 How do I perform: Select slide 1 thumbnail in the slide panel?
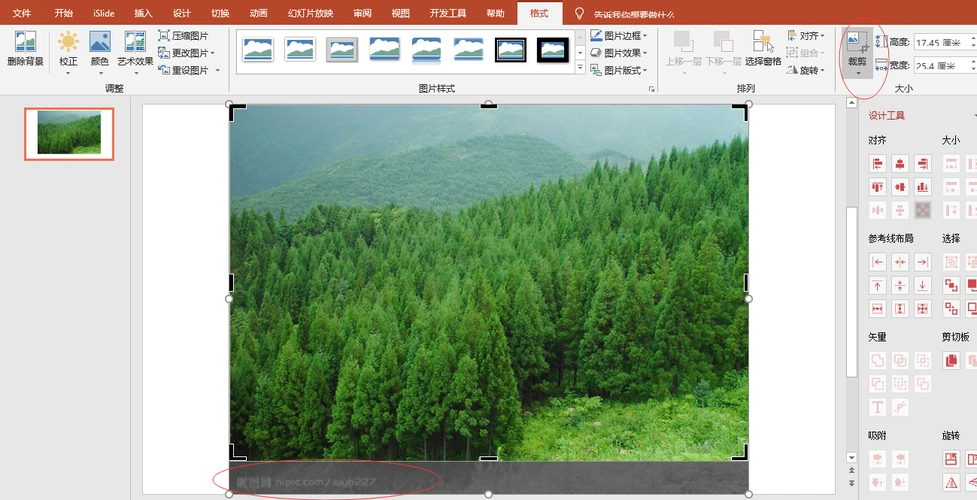tap(69, 134)
